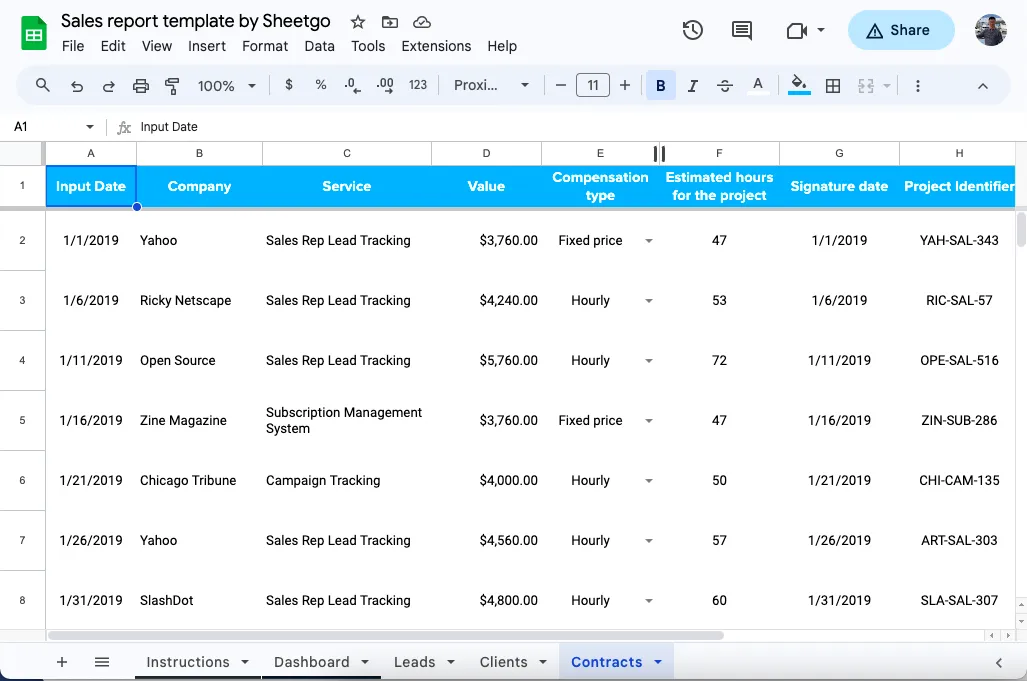Click the Share button
Viewport: 1027px width, 681px height.
click(901, 30)
